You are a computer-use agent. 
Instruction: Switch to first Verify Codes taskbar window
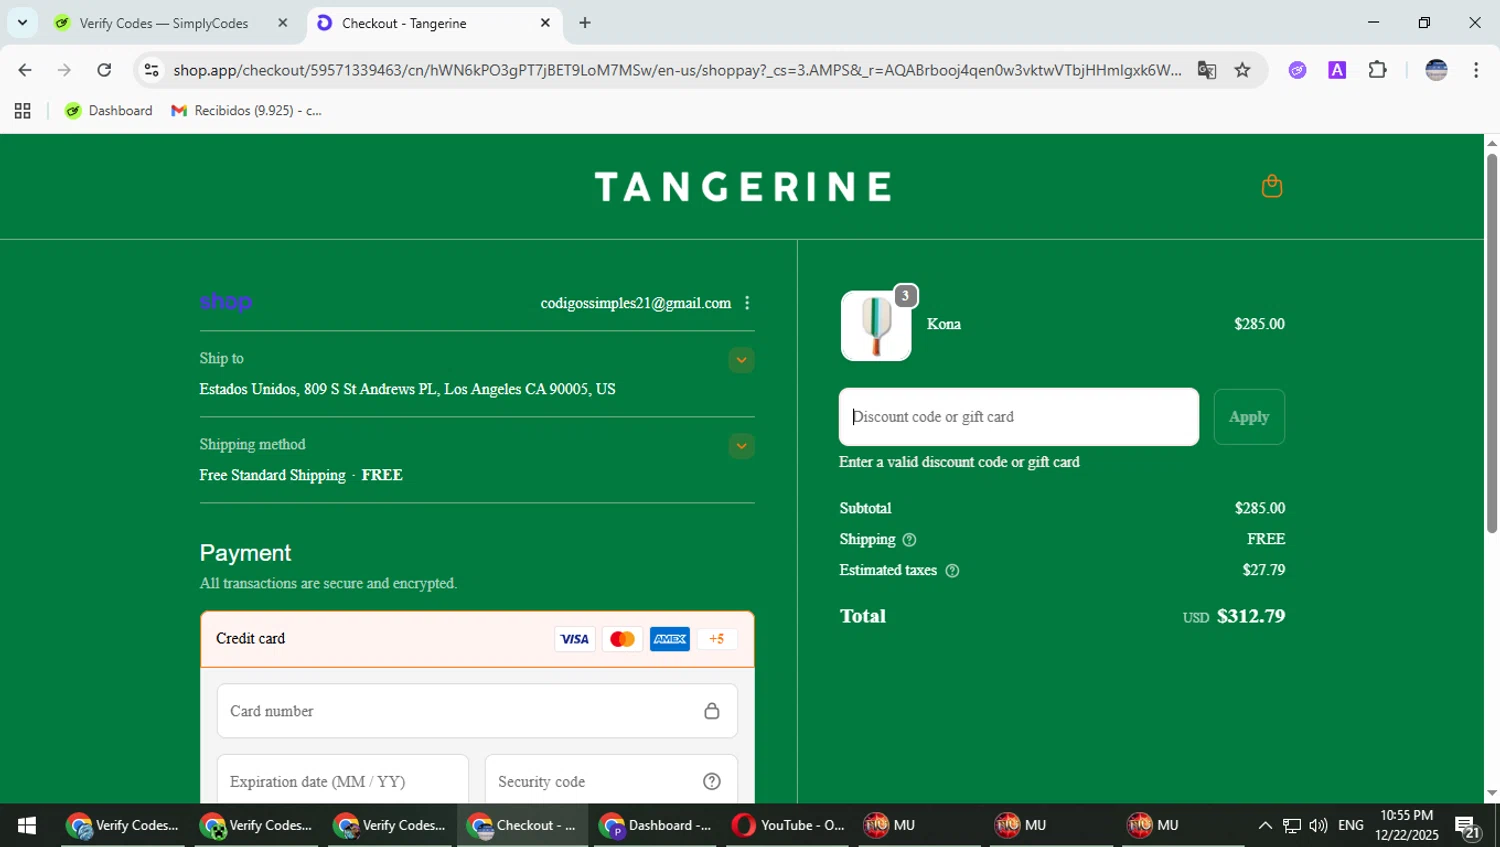(122, 825)
